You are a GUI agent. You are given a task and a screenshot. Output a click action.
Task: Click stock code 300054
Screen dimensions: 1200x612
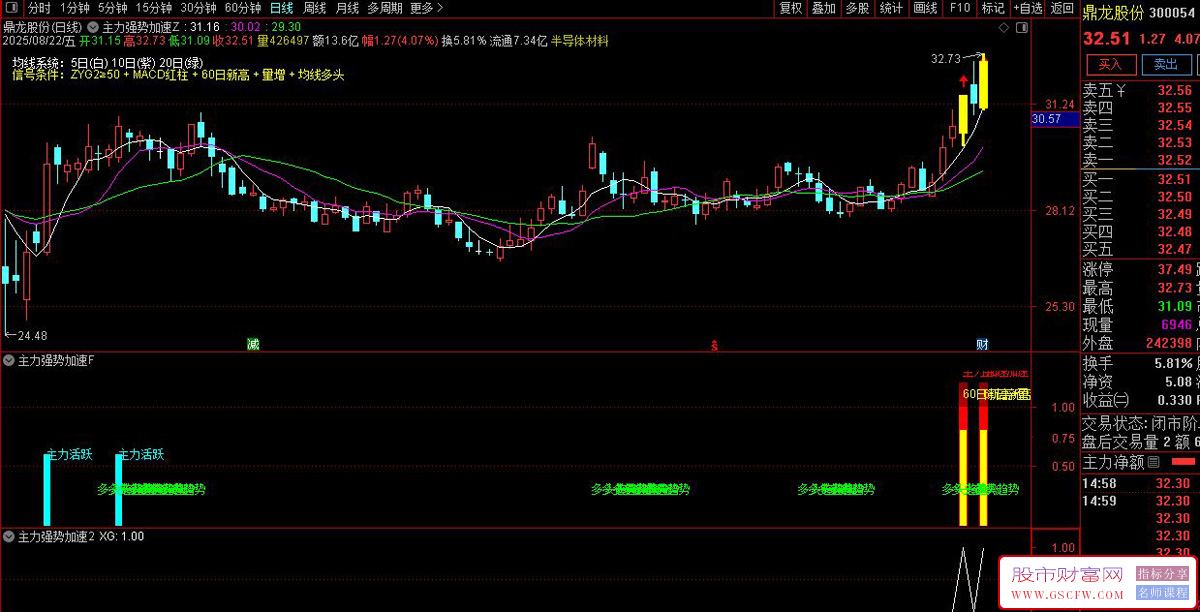point(1174,12)
